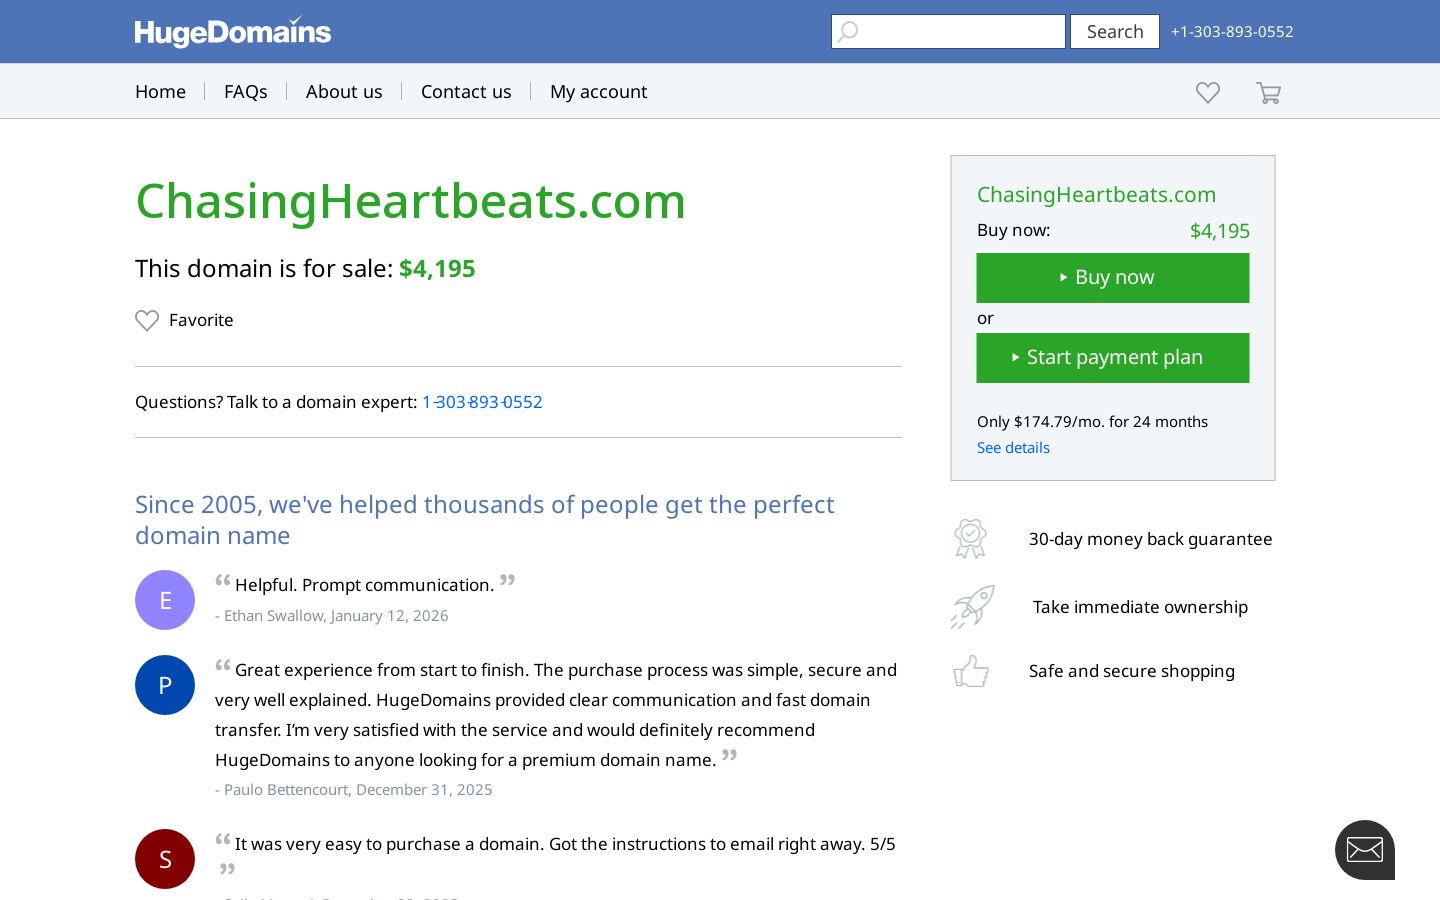Click the HugeDomains logo

(x=233, y=32)
